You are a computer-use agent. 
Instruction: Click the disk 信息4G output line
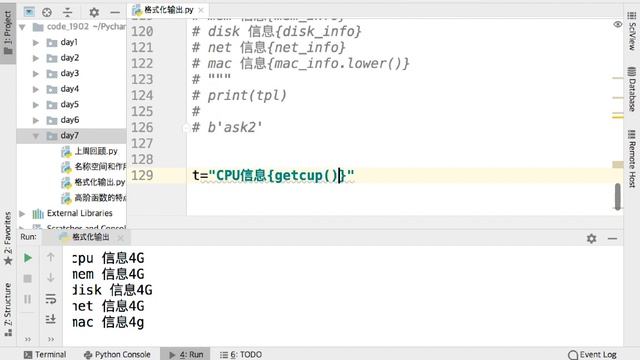pos(113,290)
